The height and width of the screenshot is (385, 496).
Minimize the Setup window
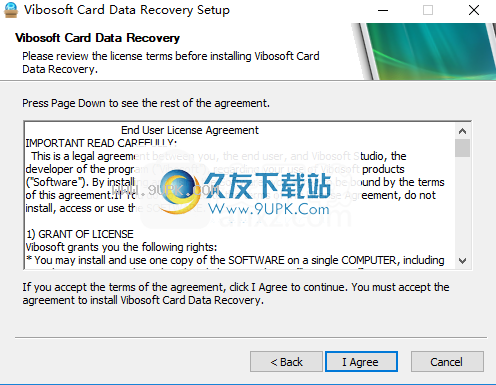[383, 10]
